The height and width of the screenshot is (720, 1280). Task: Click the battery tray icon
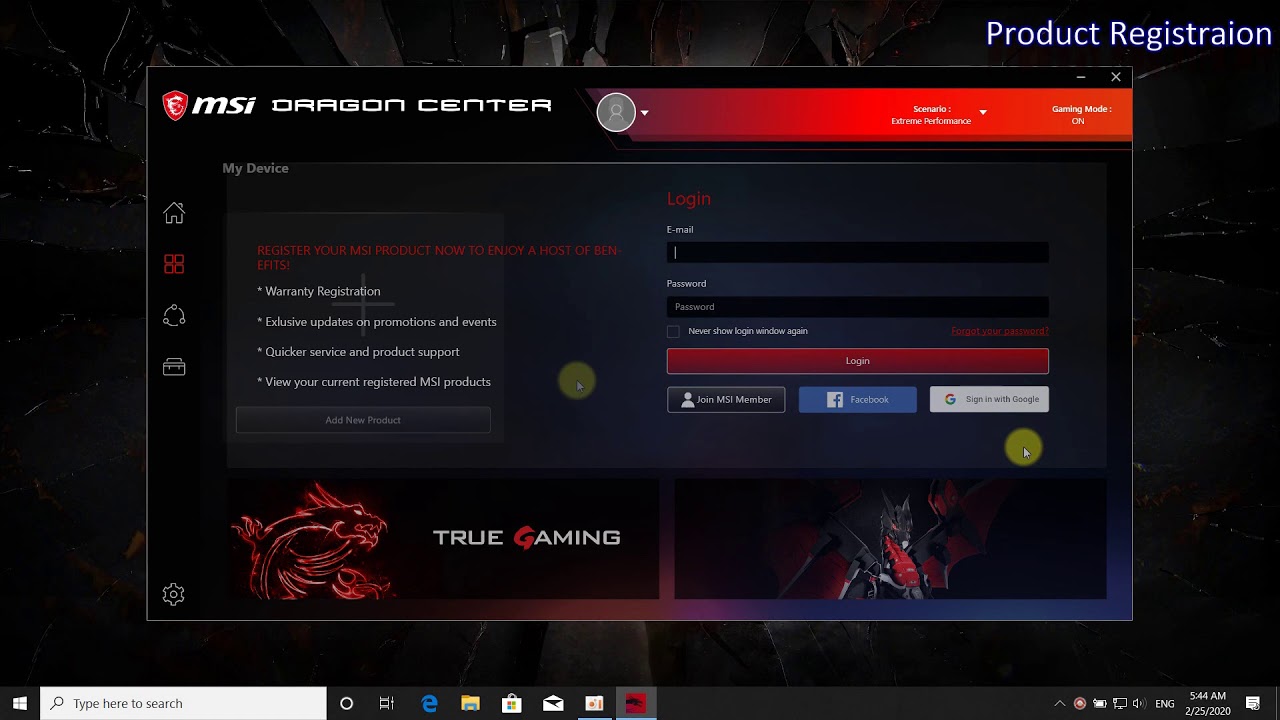[x=1099, y=703]
